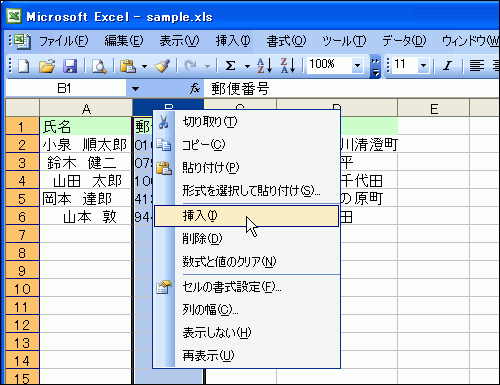
Task: Open the 表示(V) menu
Action: pos(179,41)
